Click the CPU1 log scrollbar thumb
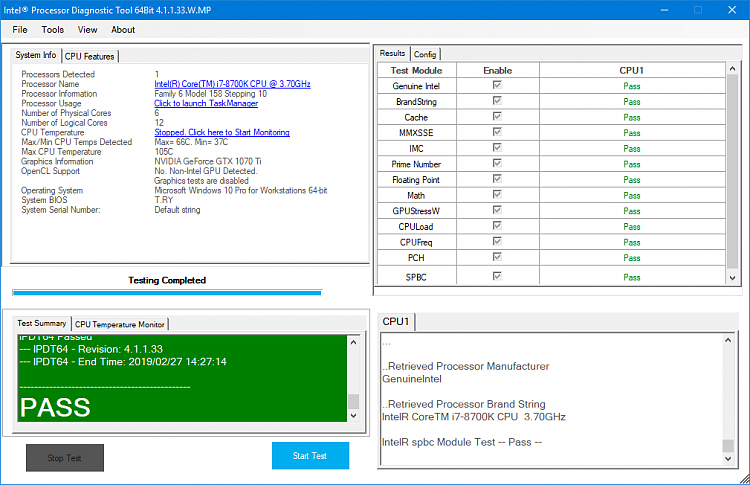The image size is (750, 485). point(728,445)
